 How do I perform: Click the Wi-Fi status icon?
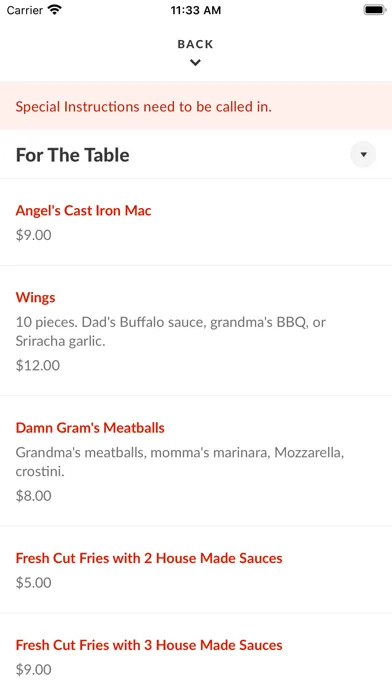55,10
